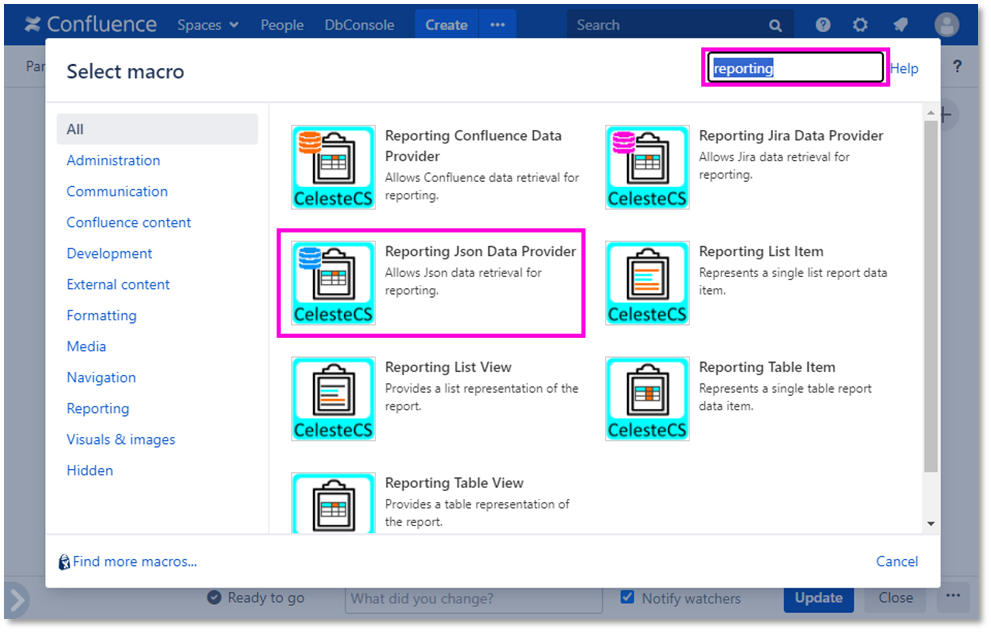
Task: Click the Update button
Action: coord(818,599)
